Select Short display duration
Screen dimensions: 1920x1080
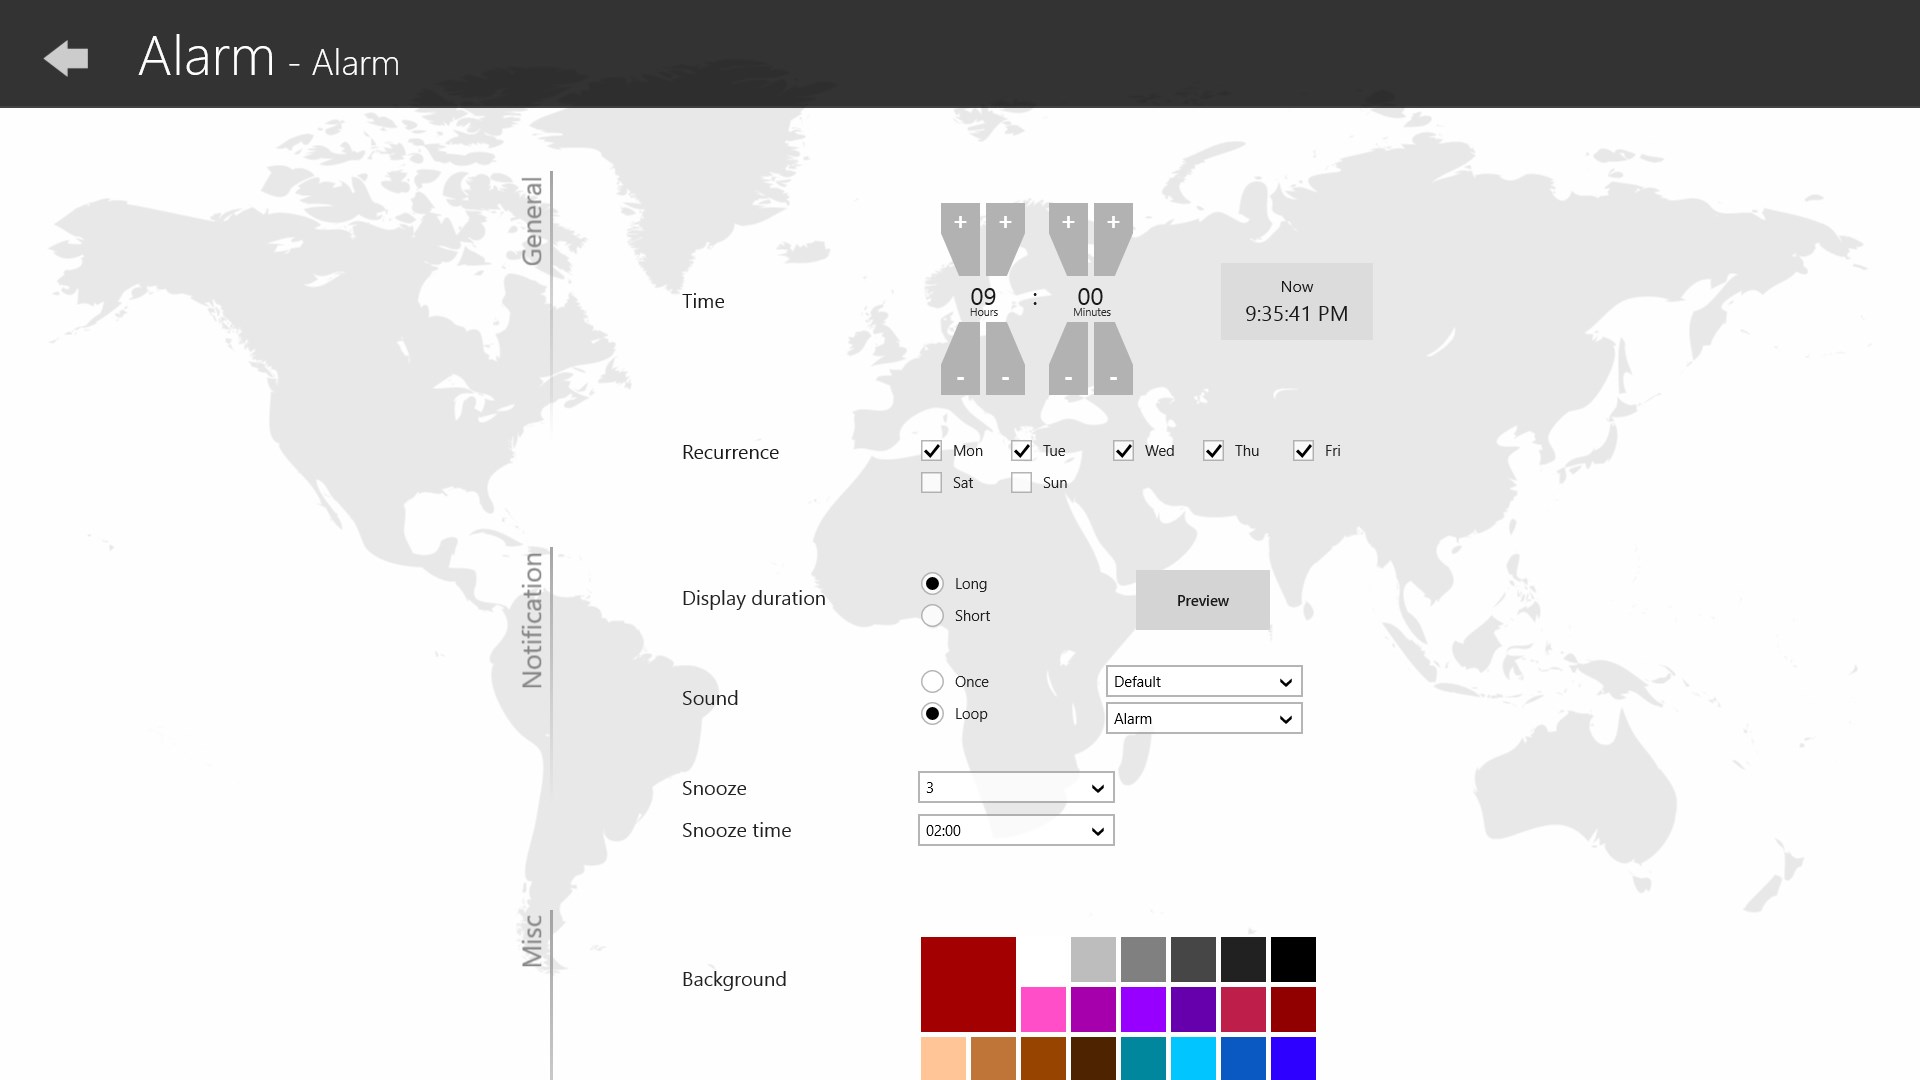[932, 616]
